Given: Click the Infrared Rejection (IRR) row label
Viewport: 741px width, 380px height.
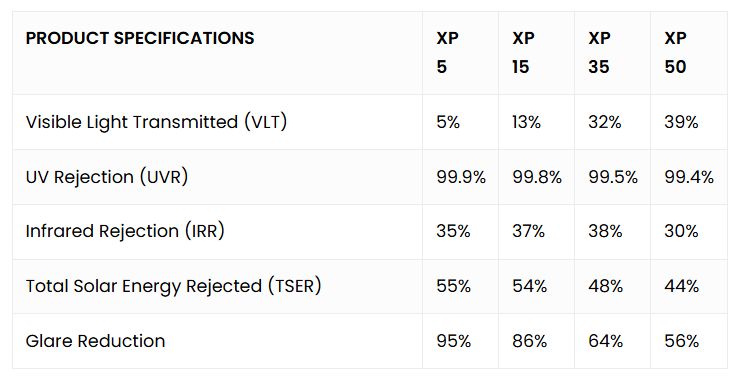Looking at the screenshot, I should pos(125,231).
